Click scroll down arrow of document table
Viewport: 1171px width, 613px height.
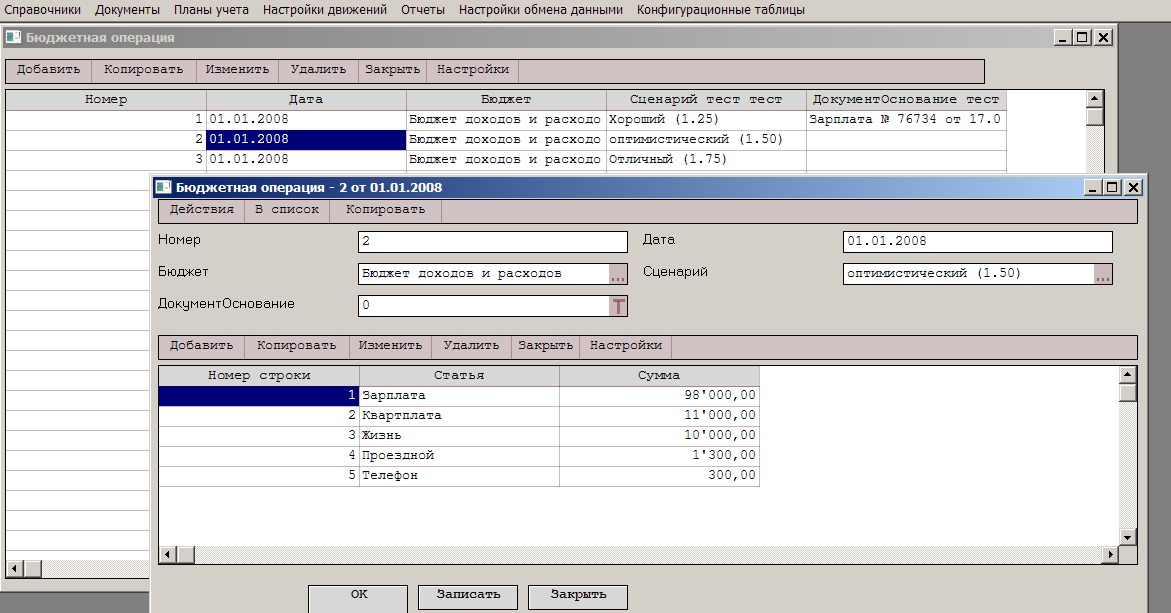tap(1128, 538)
